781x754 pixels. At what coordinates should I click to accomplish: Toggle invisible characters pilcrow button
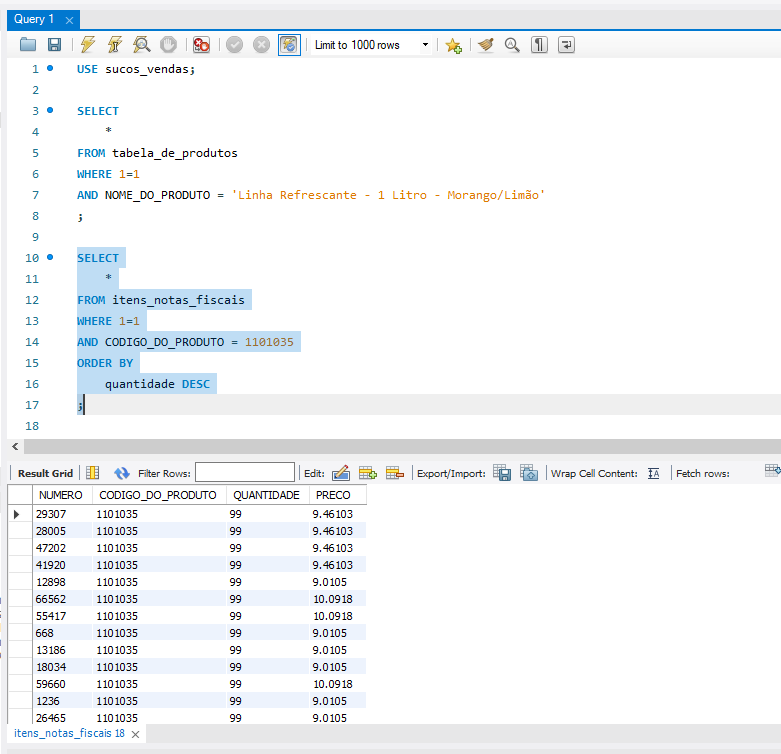[x=539, y=45]
